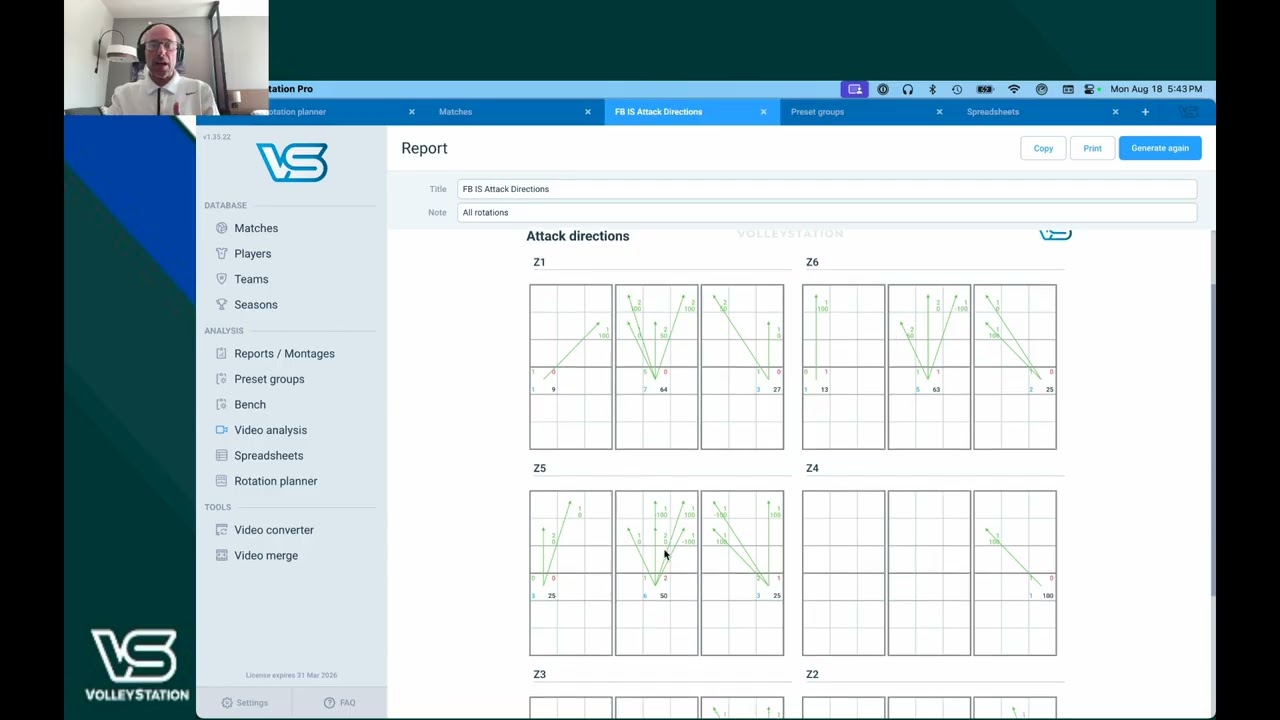Screen dimensions: 1280x720
Task: Open the Players section
Action: pos(252,254)
